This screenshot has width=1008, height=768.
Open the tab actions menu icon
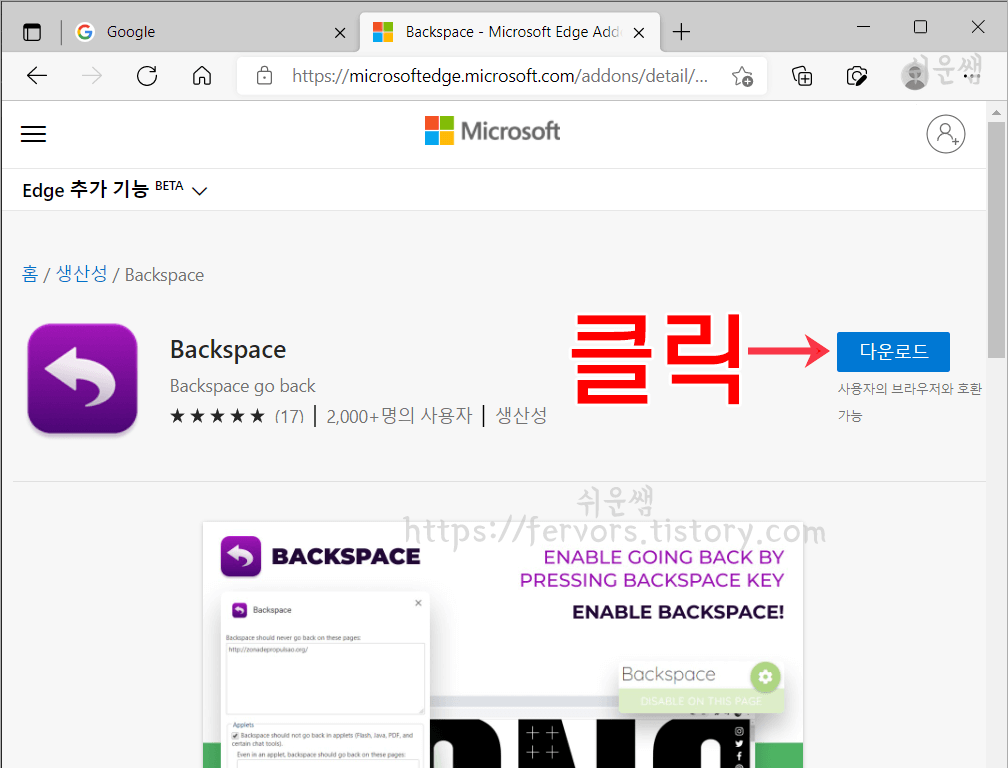32,31
